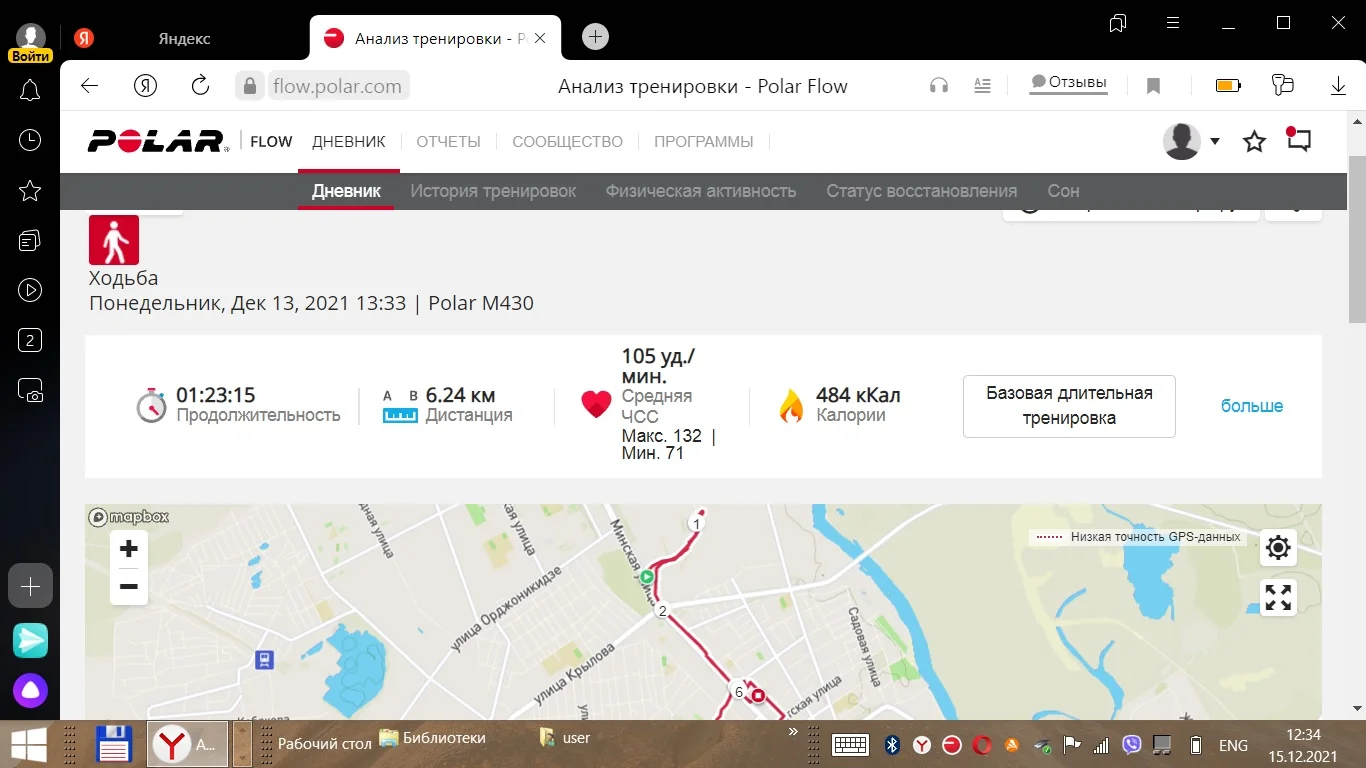Open the ДНЕВНИК top menu item
Screen dimensions: 1366x768
pos(349,142)
